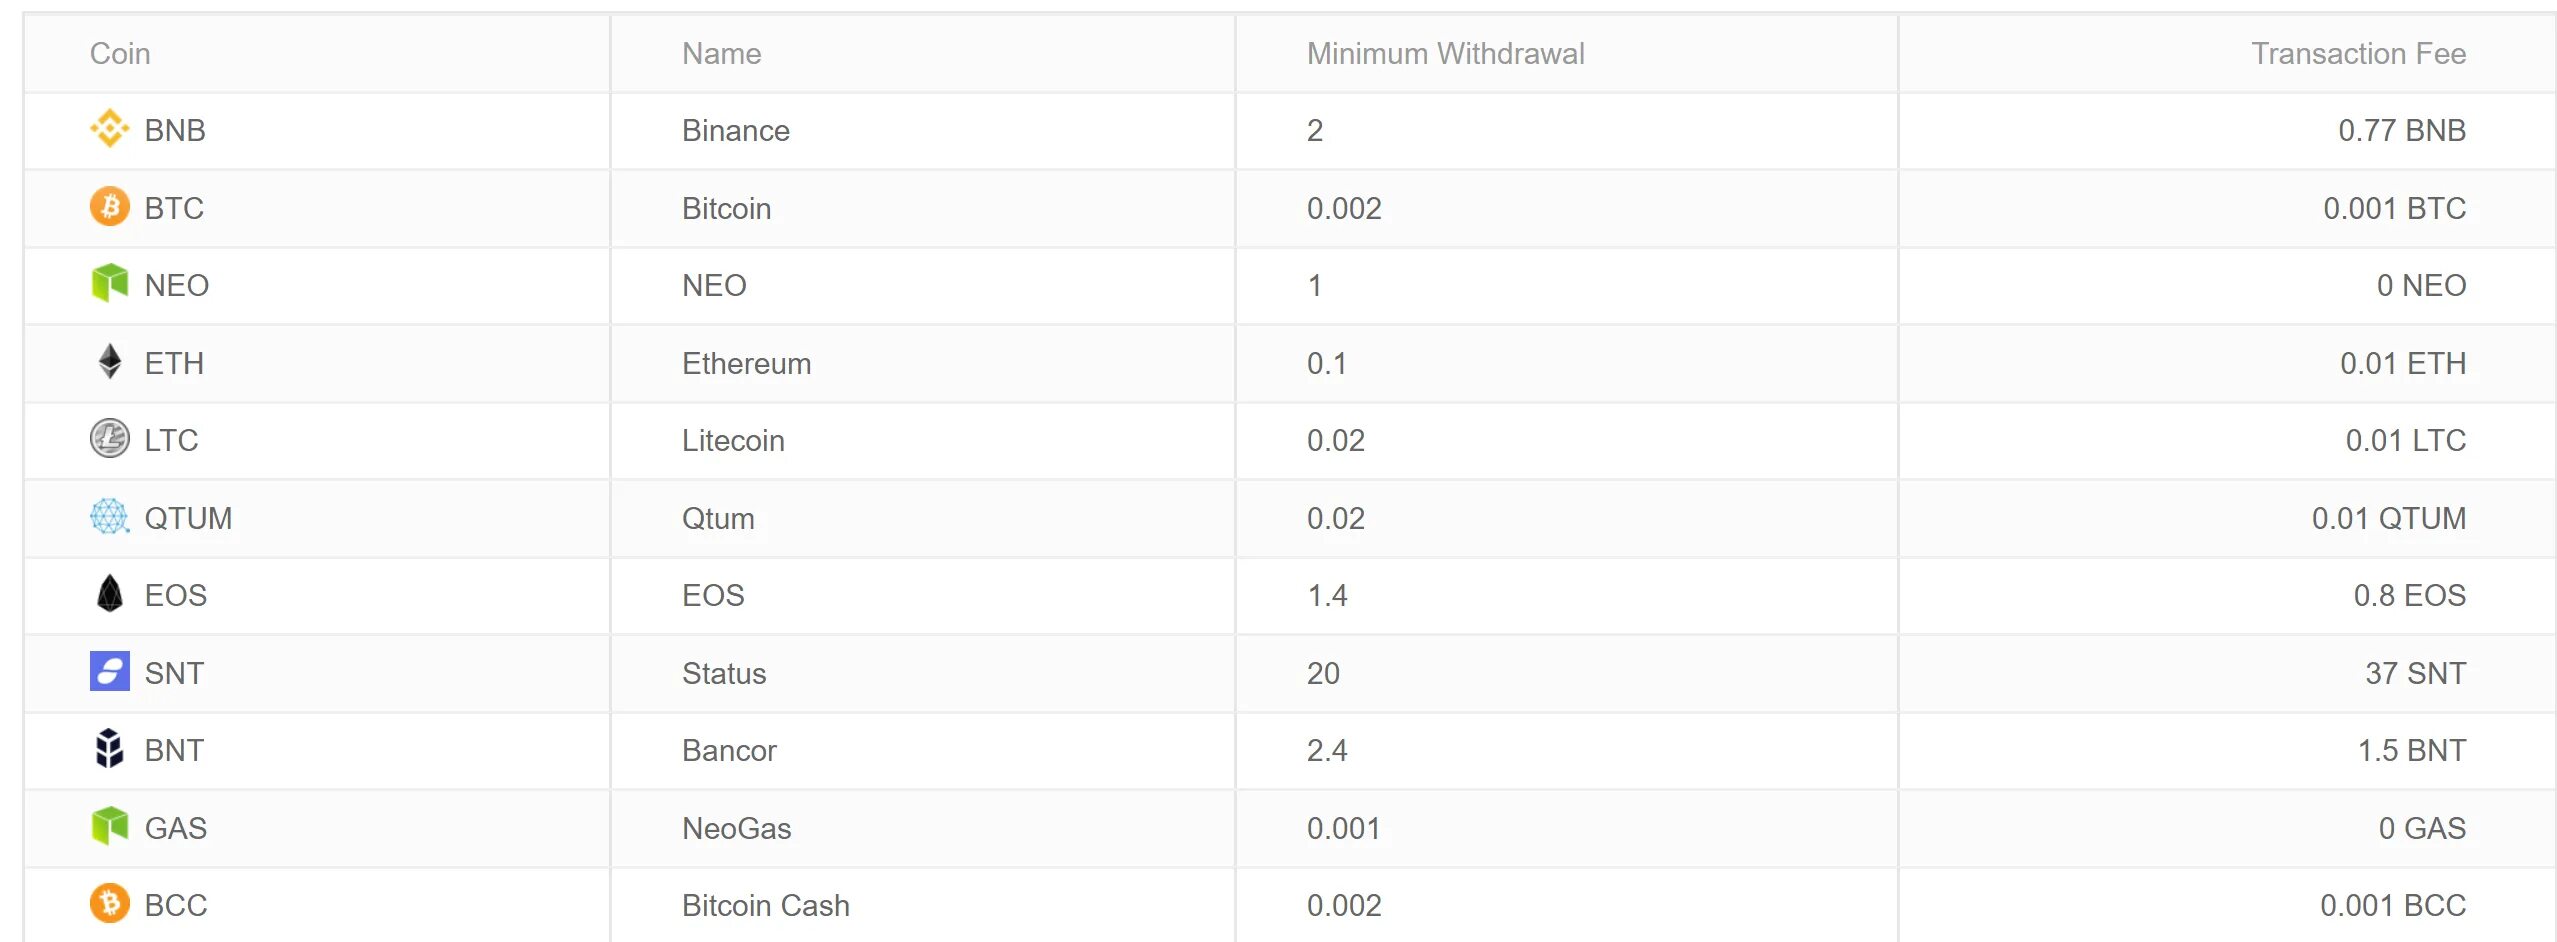This screenshot has height=942, width=2557.
Task: Click the 37 SNT transaction fee
Action: tap(2414, 674)
